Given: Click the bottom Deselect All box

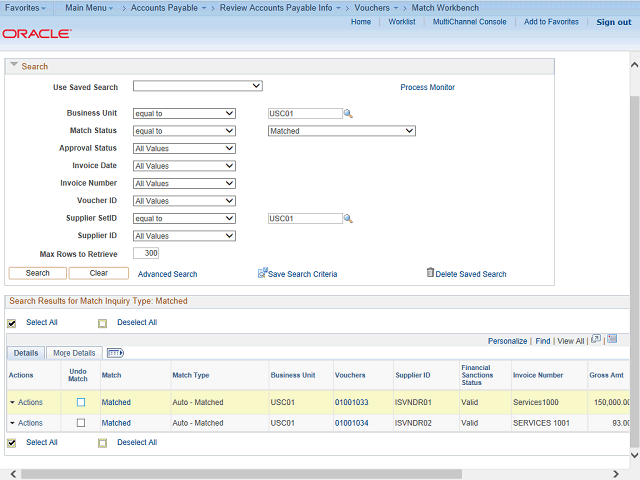Looking at the screenshot, I should pos(102,442).
